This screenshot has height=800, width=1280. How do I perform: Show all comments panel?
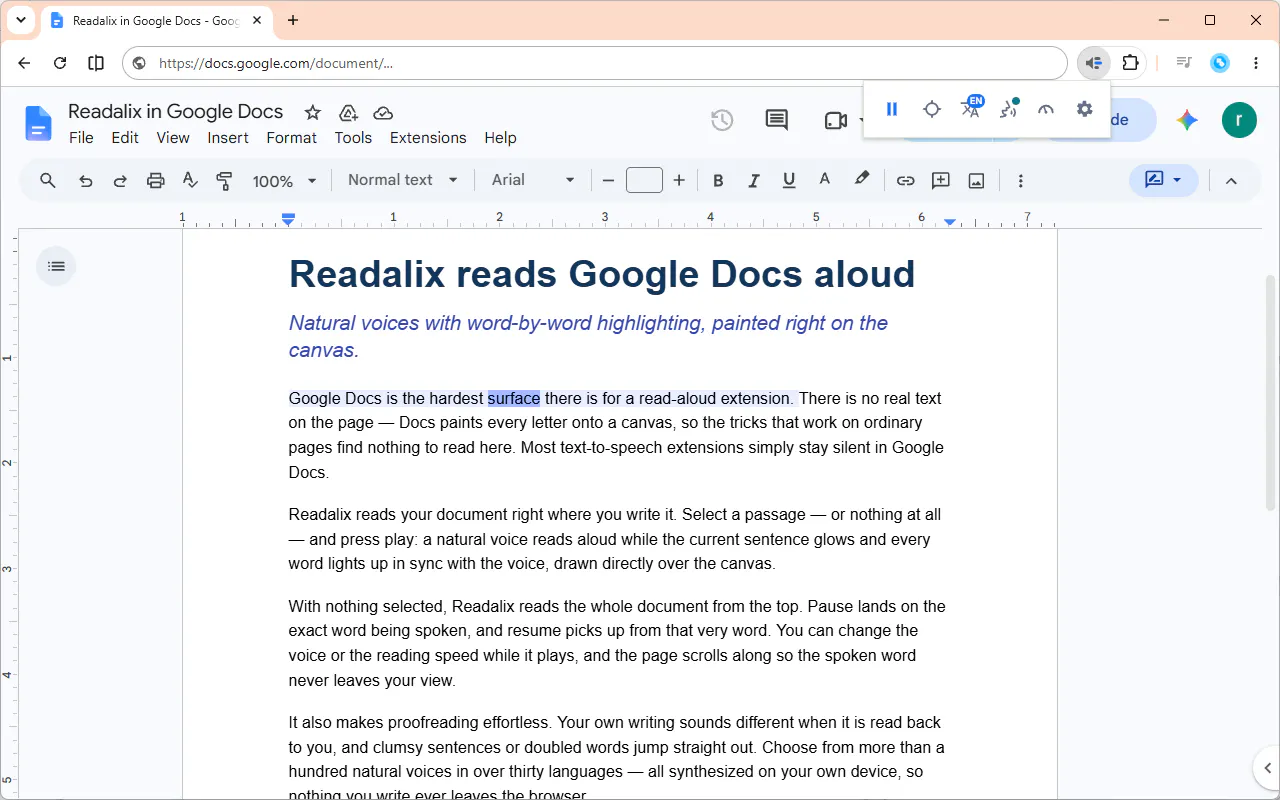776,120
